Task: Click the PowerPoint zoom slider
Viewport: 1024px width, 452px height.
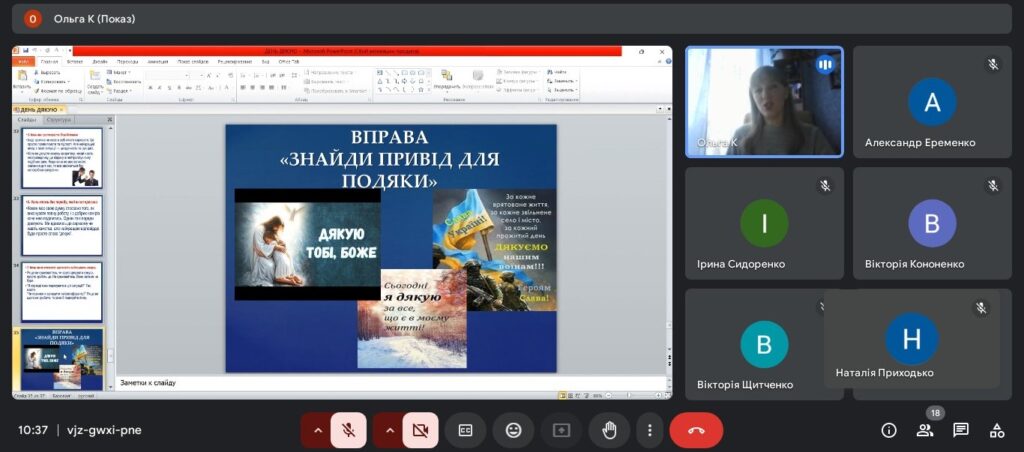Action: click(x=628, y=396)
